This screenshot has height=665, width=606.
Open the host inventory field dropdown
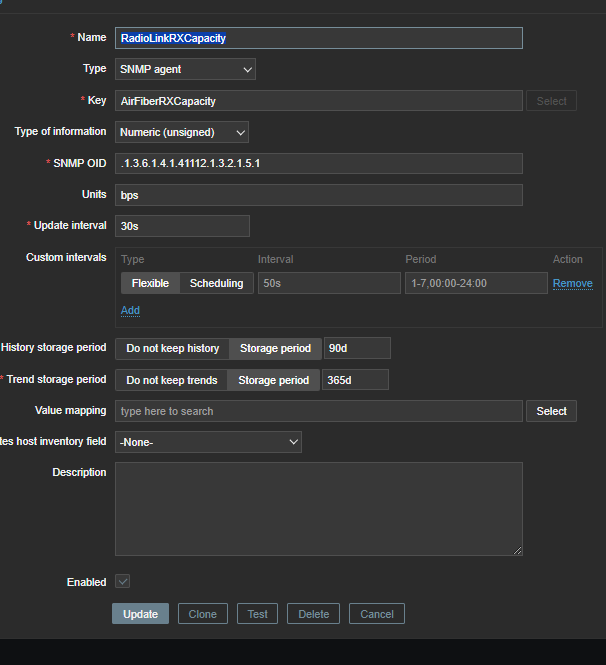tap(208, 441)
